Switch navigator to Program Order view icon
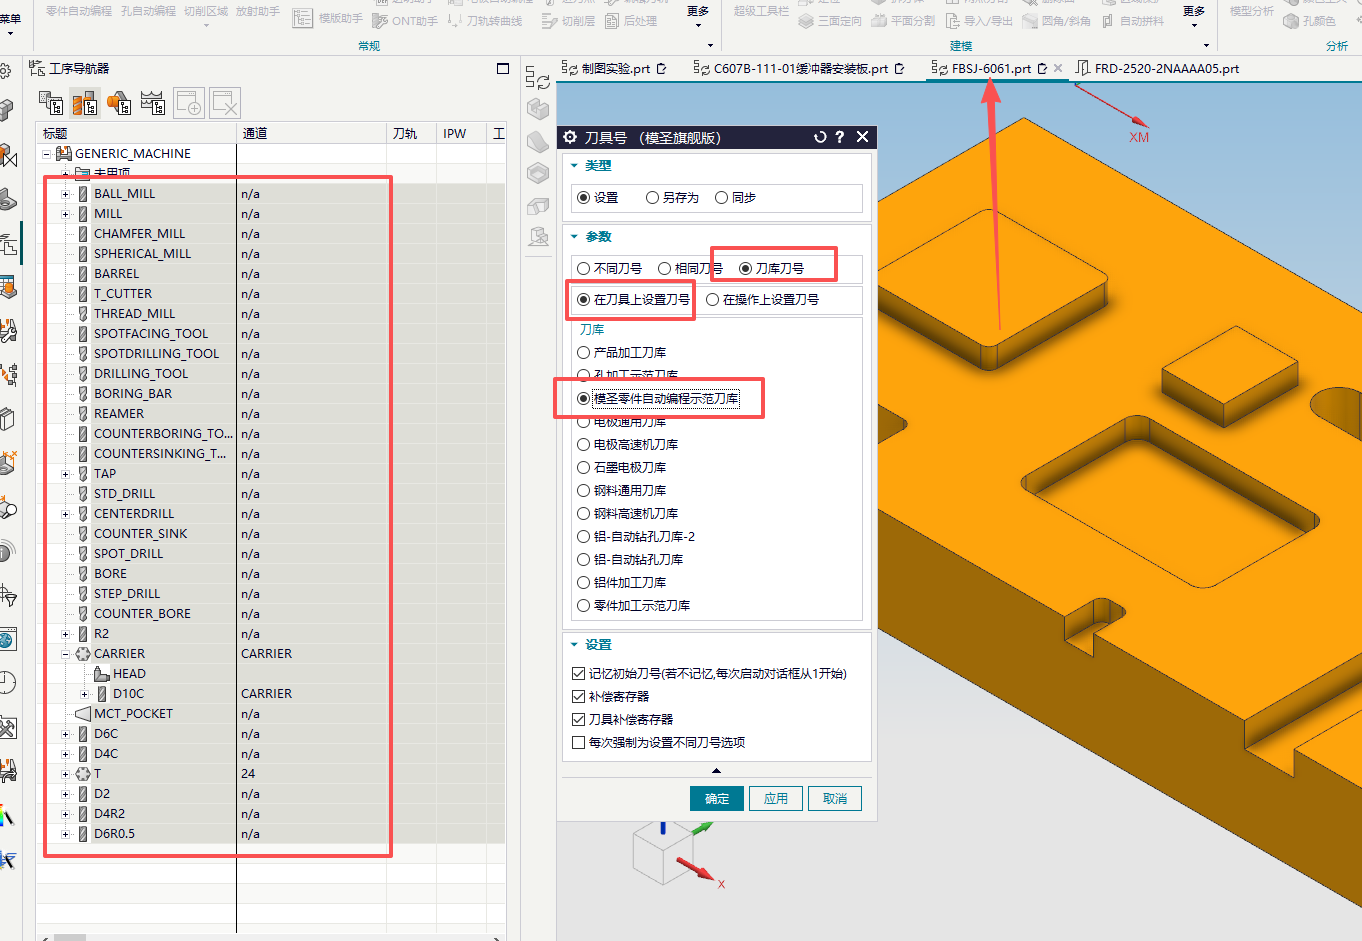 tap(51, 103)
